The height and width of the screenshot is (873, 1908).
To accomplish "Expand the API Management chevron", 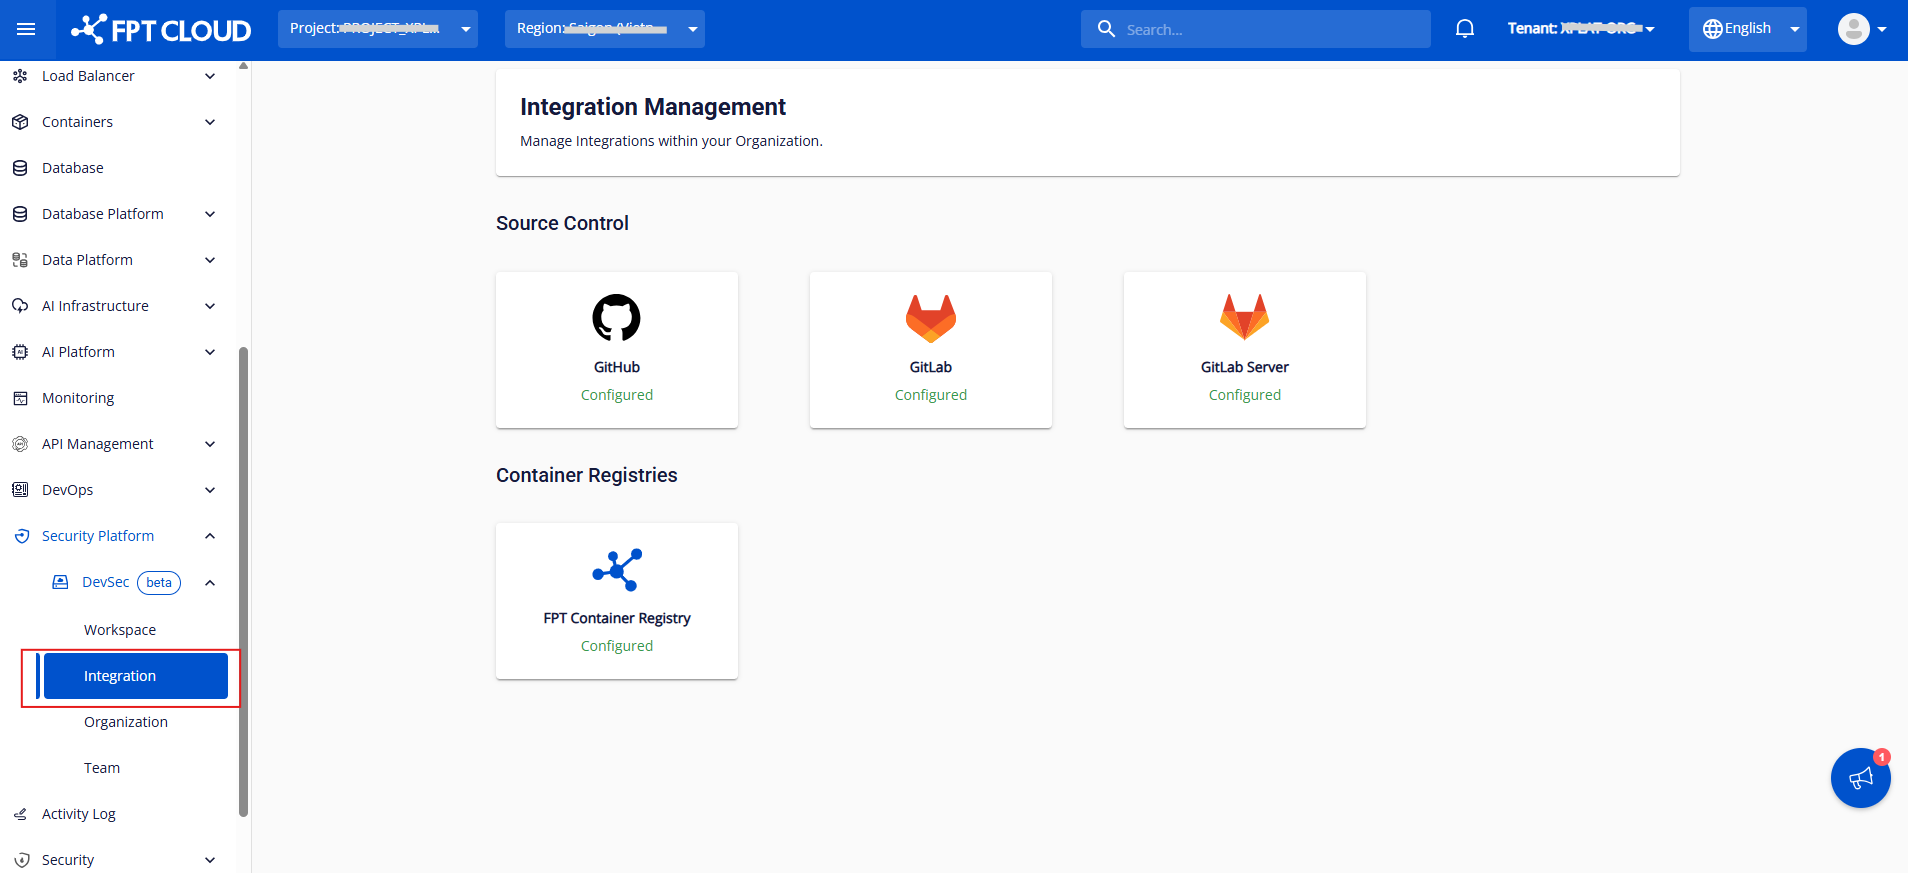I will tap(210, 444).
